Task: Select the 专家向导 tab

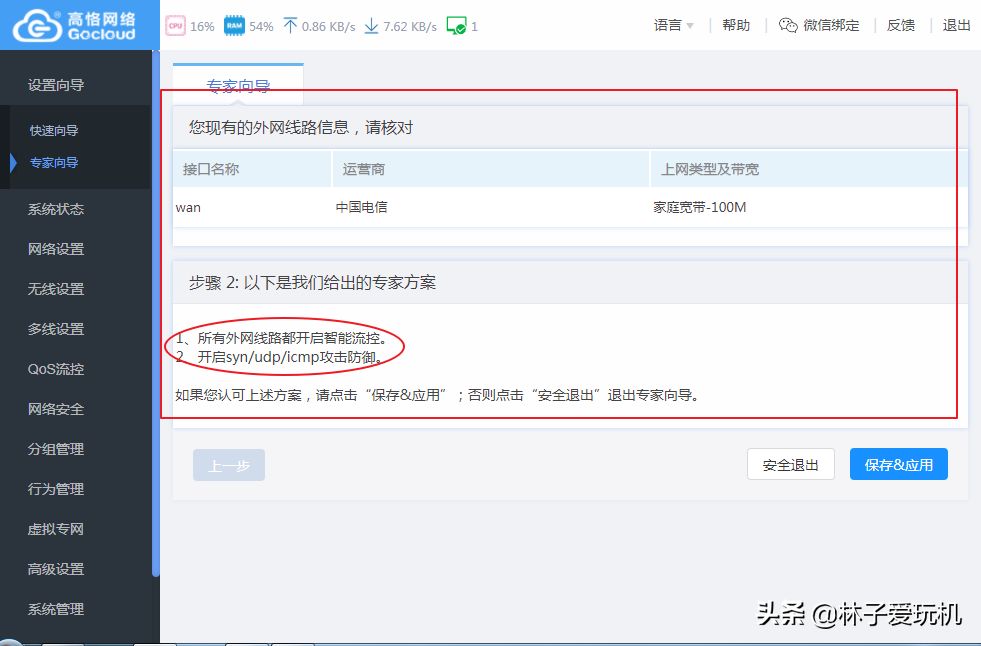Action: coord(238,85)
